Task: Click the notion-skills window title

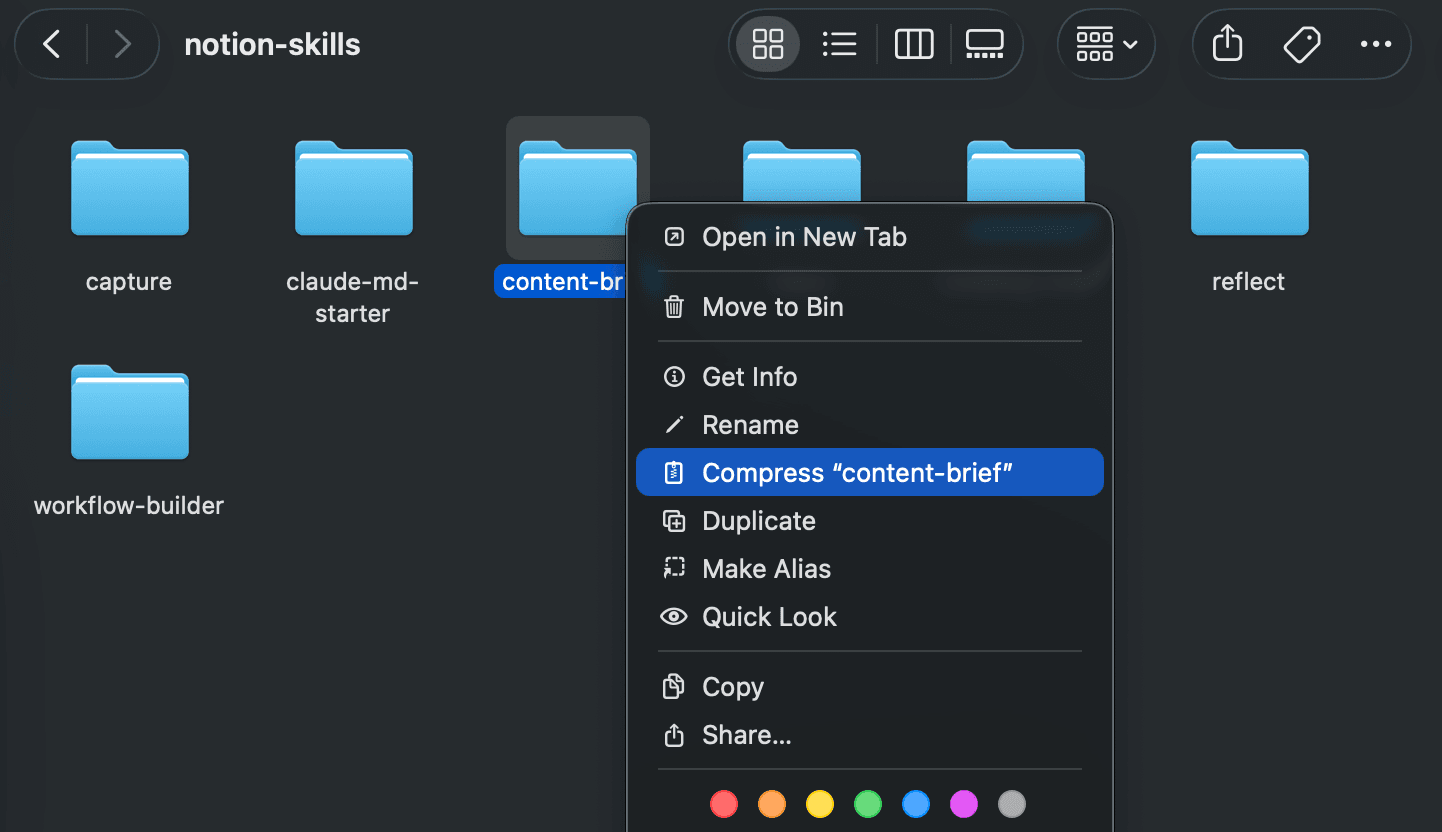Action: [272, 44]
